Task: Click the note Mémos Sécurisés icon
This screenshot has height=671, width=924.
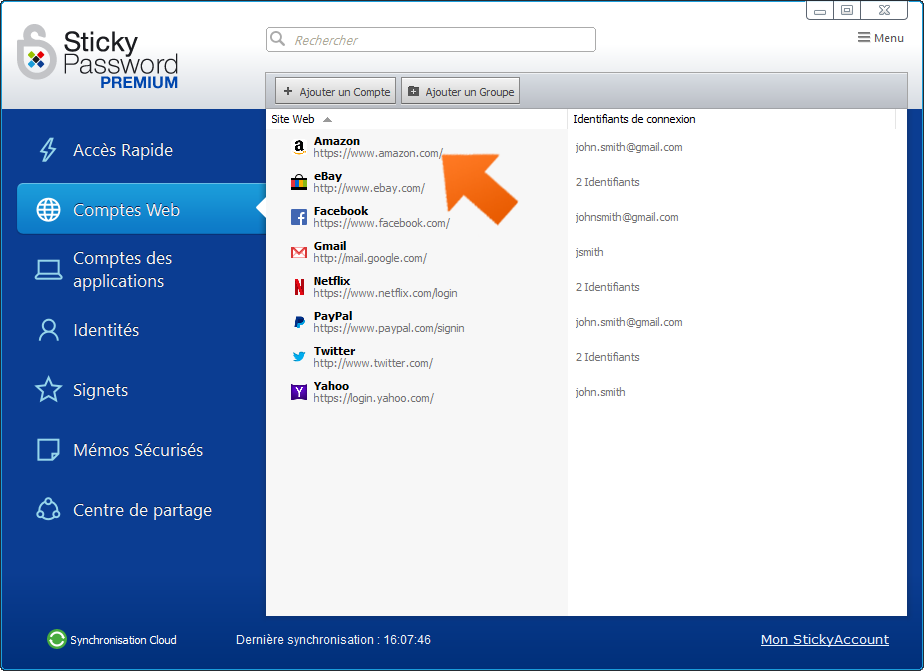Action: pyautogui.click(x=48, y=449)
